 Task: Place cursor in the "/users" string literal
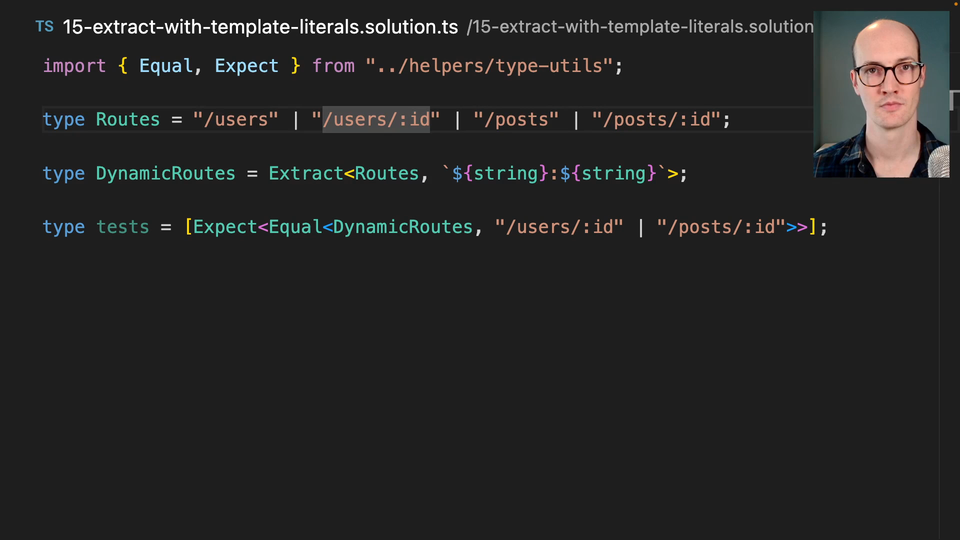(236, 120)
